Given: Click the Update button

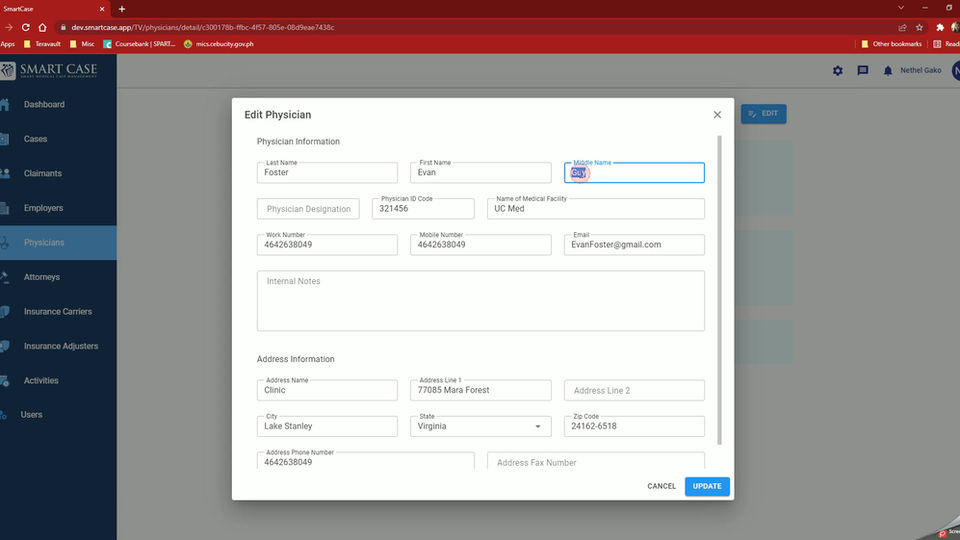Looking at the screenshot, I should tap(707, 486).
